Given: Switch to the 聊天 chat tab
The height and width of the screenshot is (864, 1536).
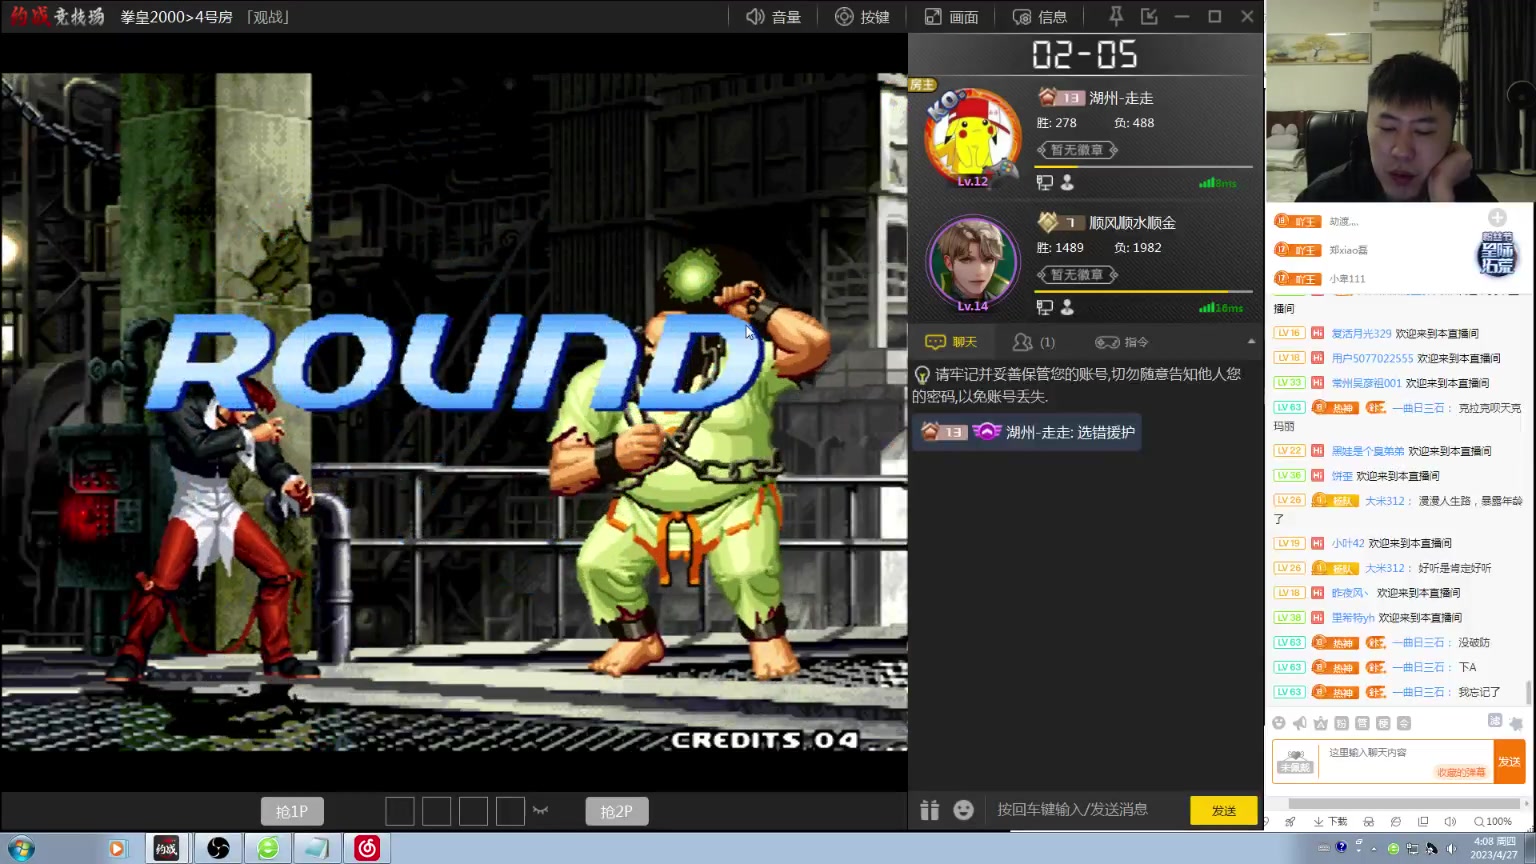Looking at the screenshot, I should tap(951, 342).
